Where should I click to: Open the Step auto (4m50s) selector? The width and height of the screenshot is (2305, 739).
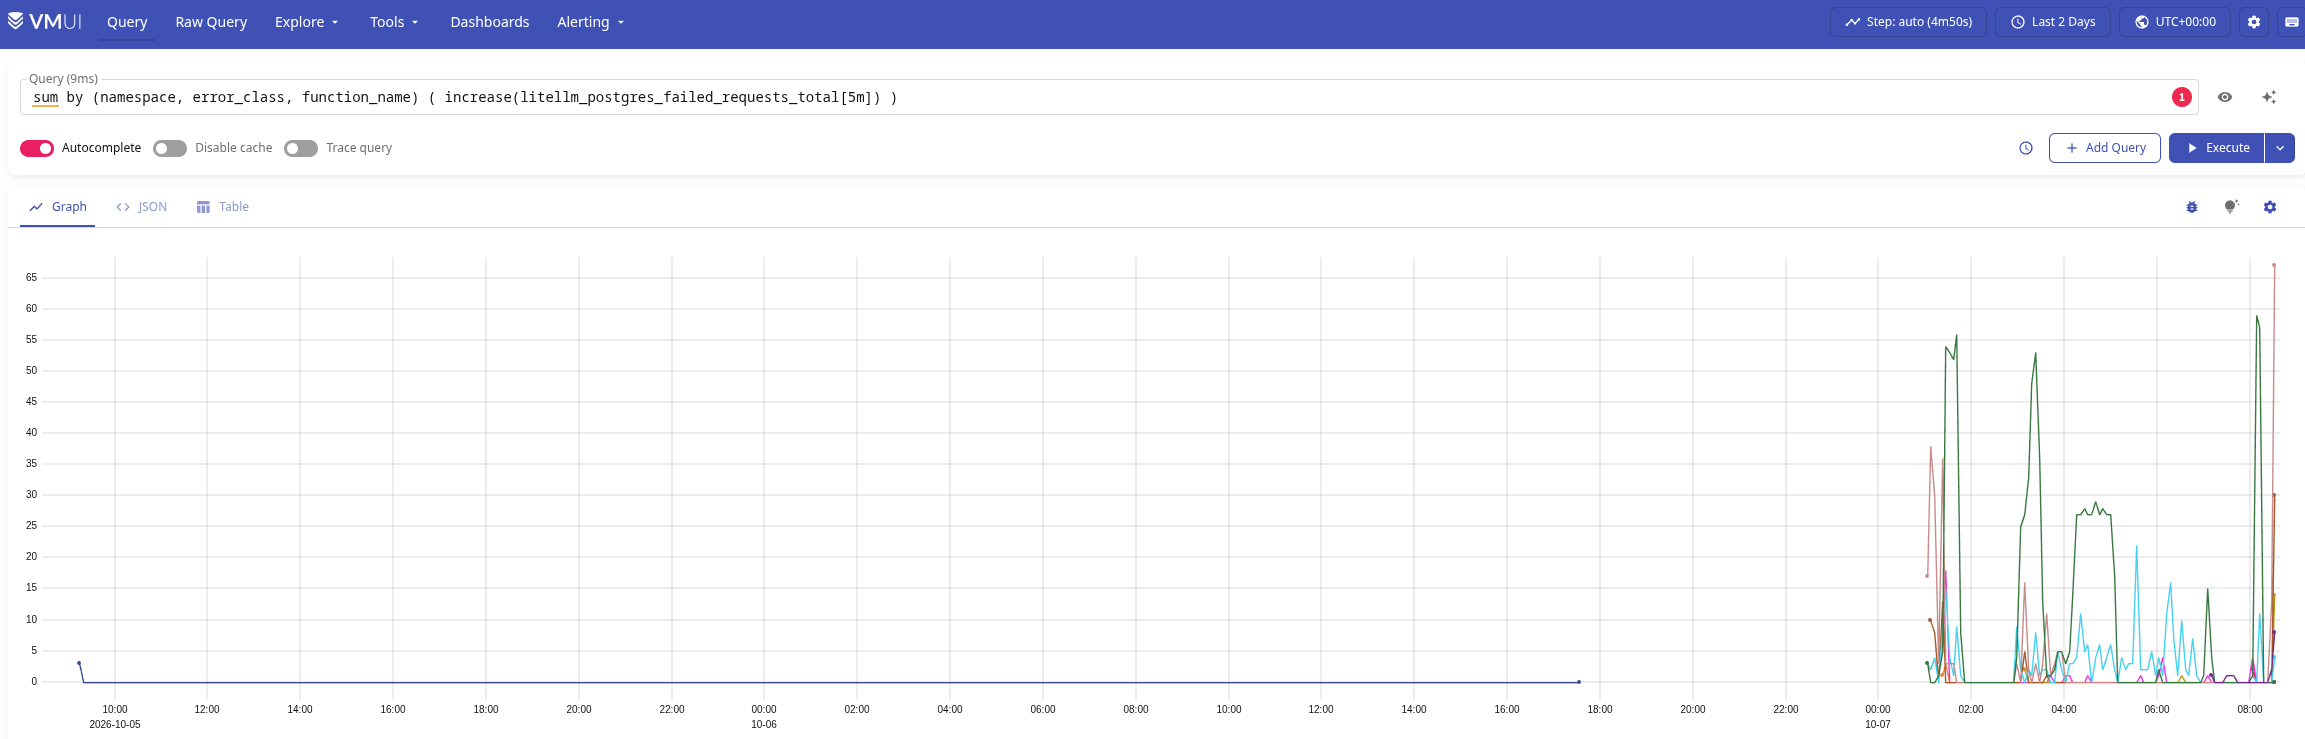pos(1908,22)
